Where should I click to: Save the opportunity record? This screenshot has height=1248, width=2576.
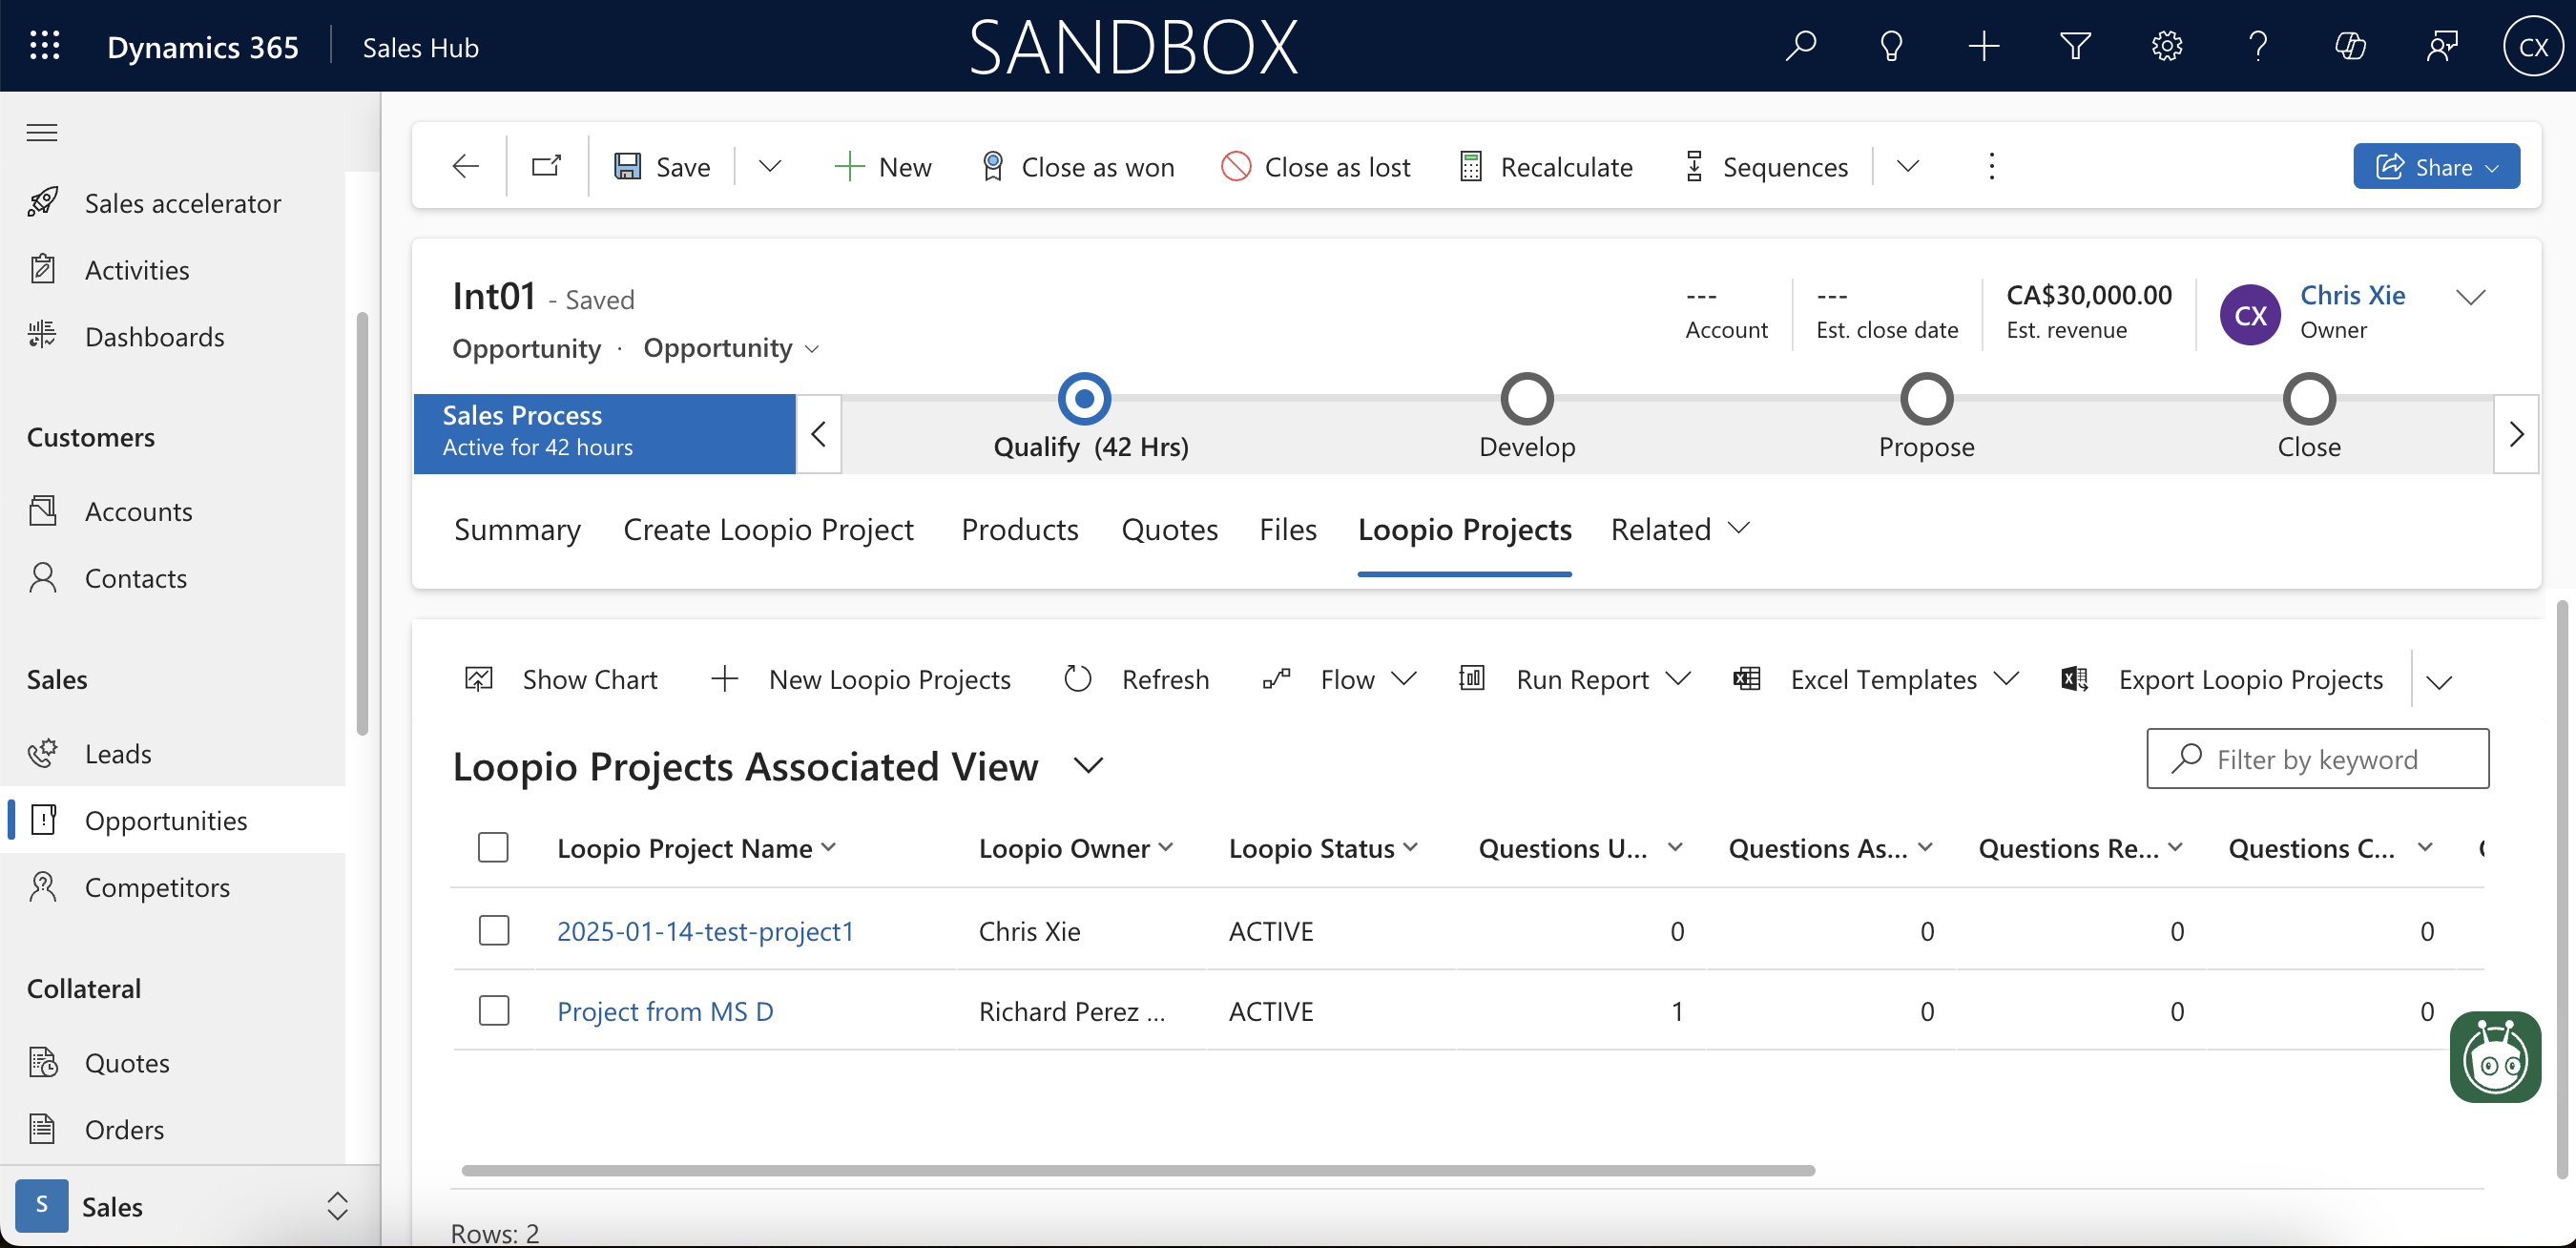tap(661, 166)
